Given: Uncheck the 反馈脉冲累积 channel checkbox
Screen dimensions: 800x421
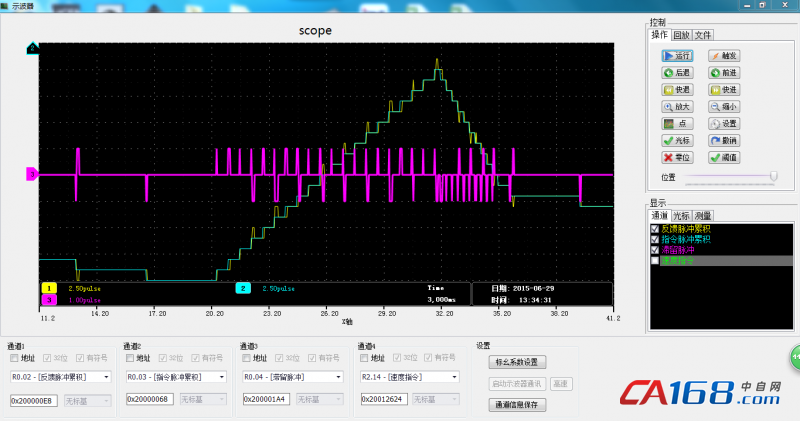Looking at the screenshot, I should pos(656,229).
